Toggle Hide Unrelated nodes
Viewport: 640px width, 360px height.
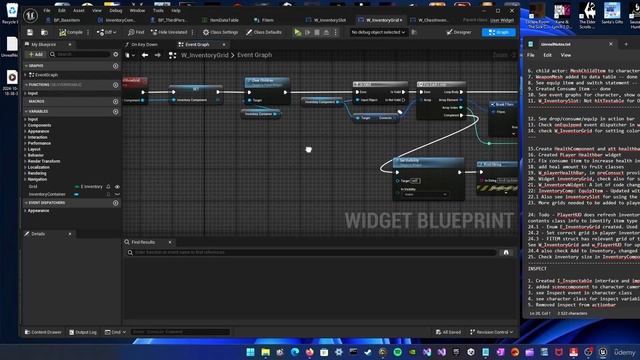click(169, 32)
